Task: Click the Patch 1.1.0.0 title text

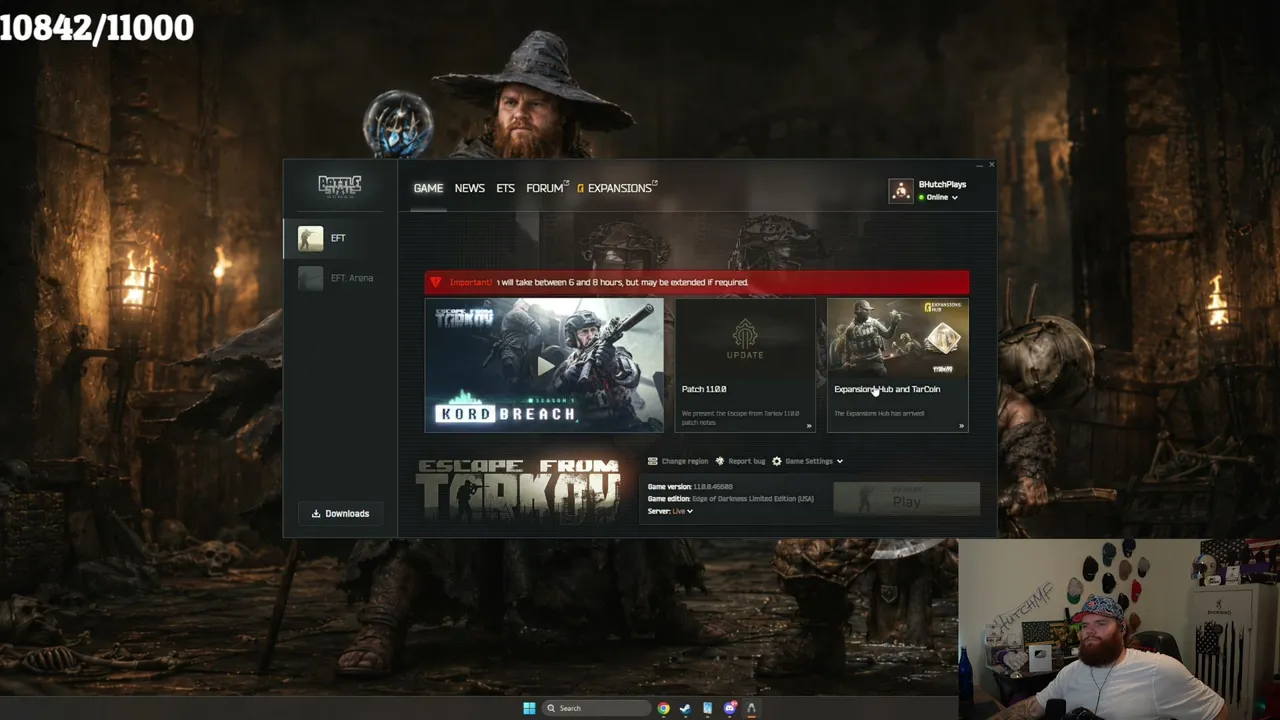Action: click(x=704, y=389)
